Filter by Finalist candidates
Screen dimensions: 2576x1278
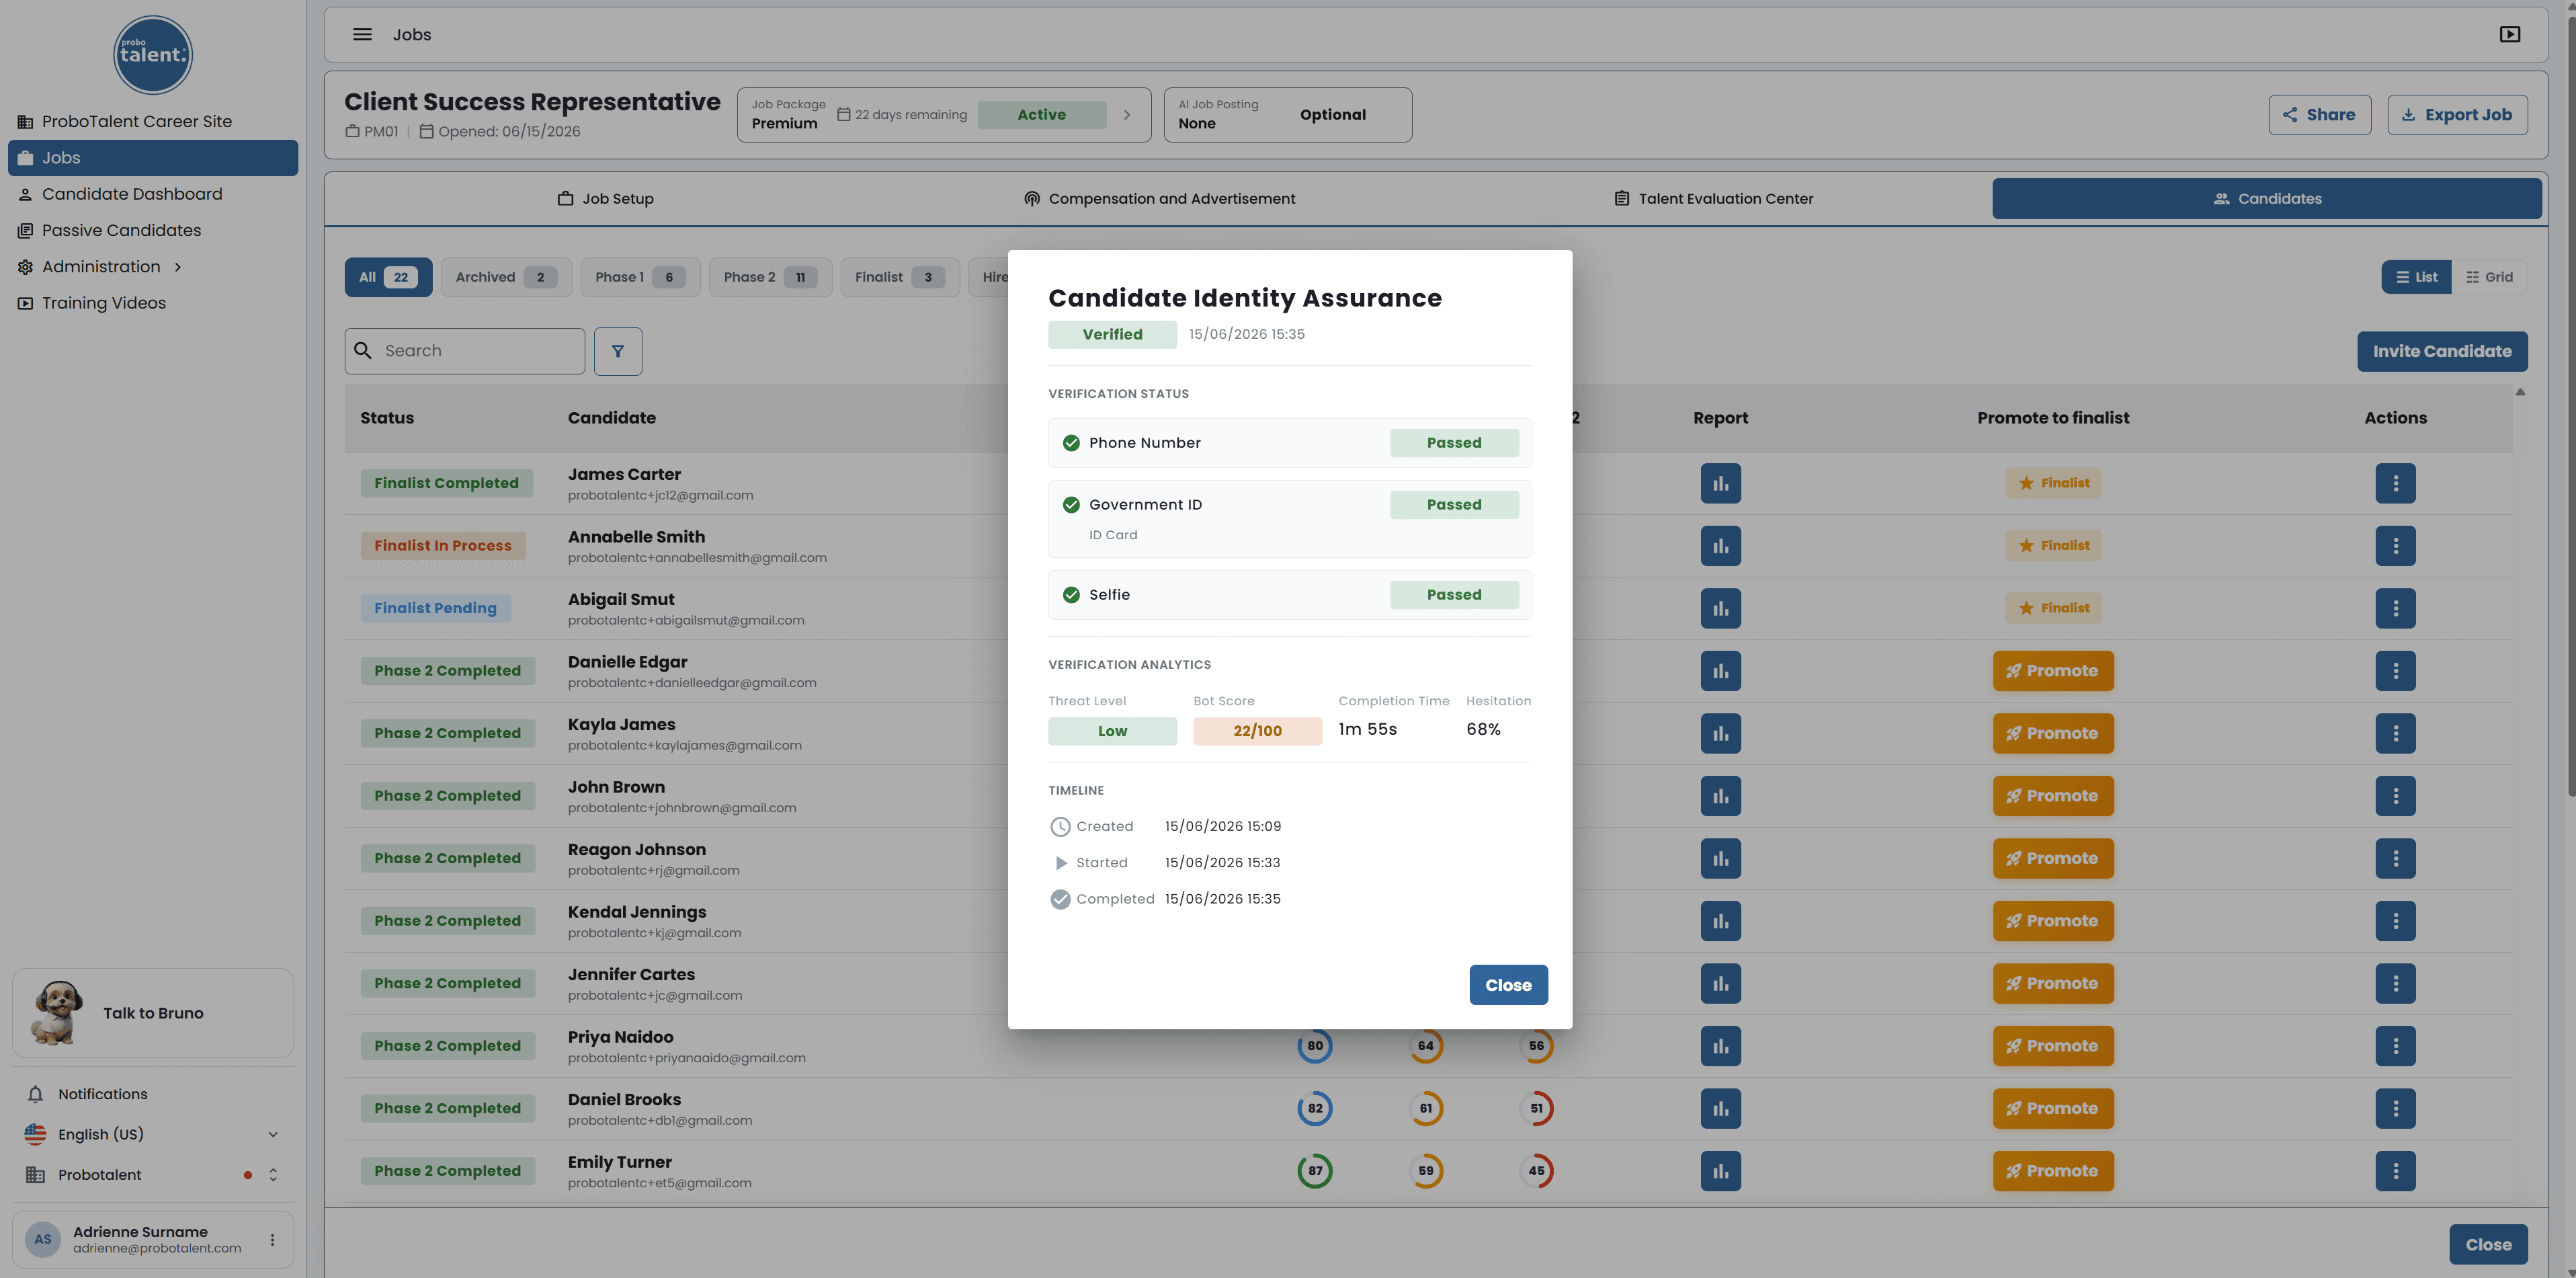pos(900,277)
